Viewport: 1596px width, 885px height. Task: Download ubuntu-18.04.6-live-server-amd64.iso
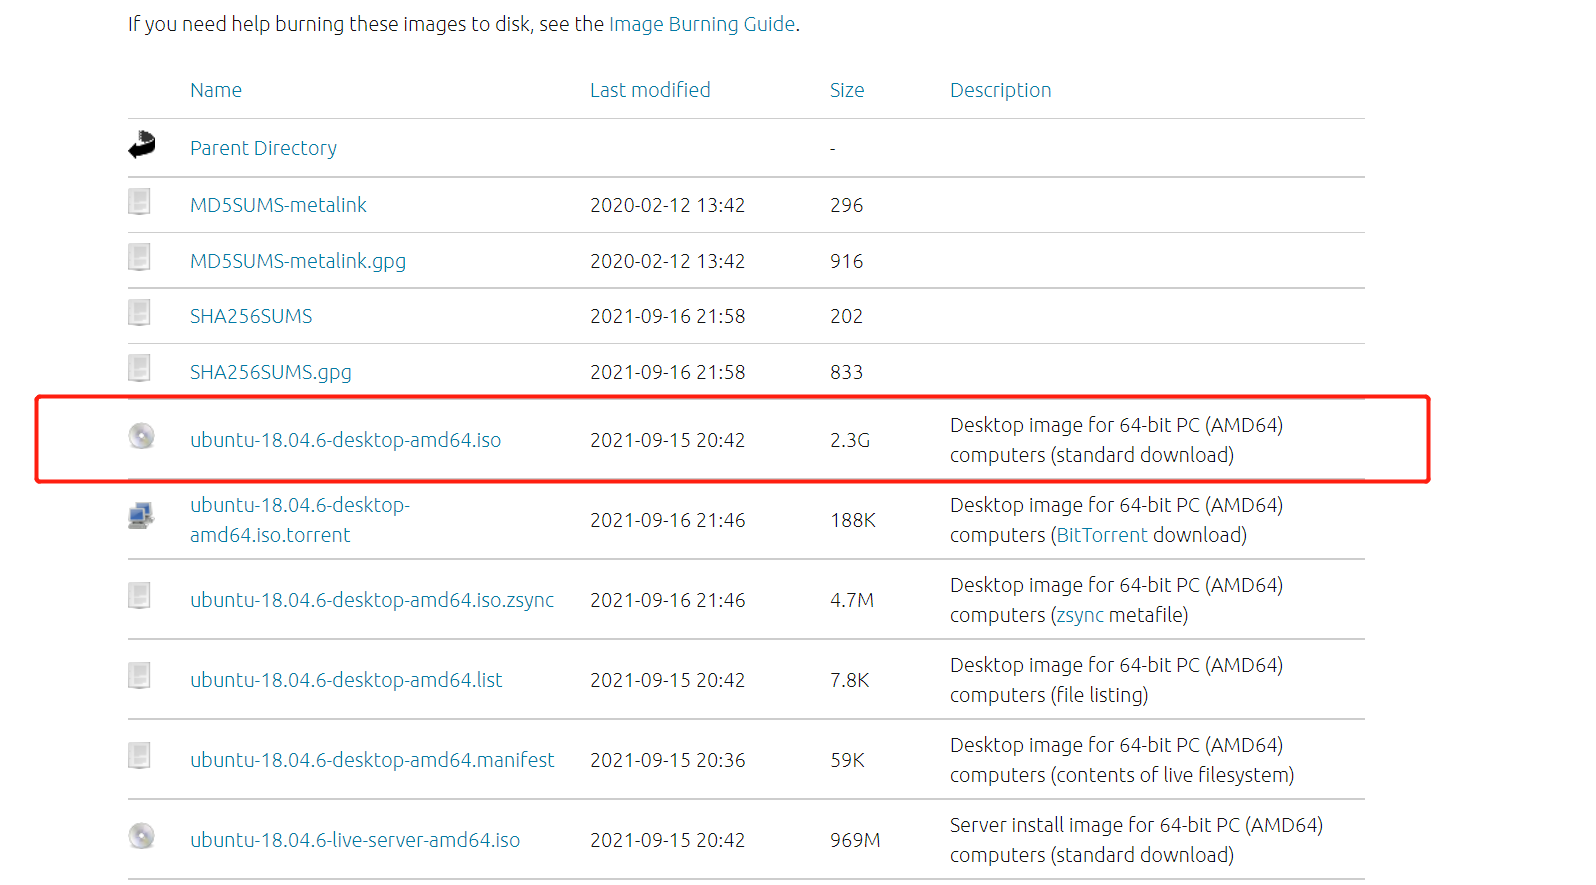[355, 840]
